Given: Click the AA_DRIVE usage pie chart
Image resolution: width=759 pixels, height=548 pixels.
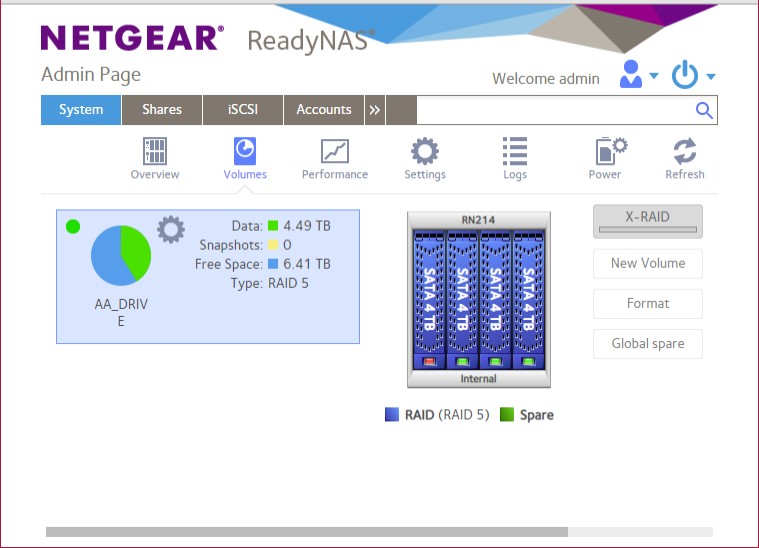Looking at the screenshot, I should pyautogui.click(x=121, y=255).
